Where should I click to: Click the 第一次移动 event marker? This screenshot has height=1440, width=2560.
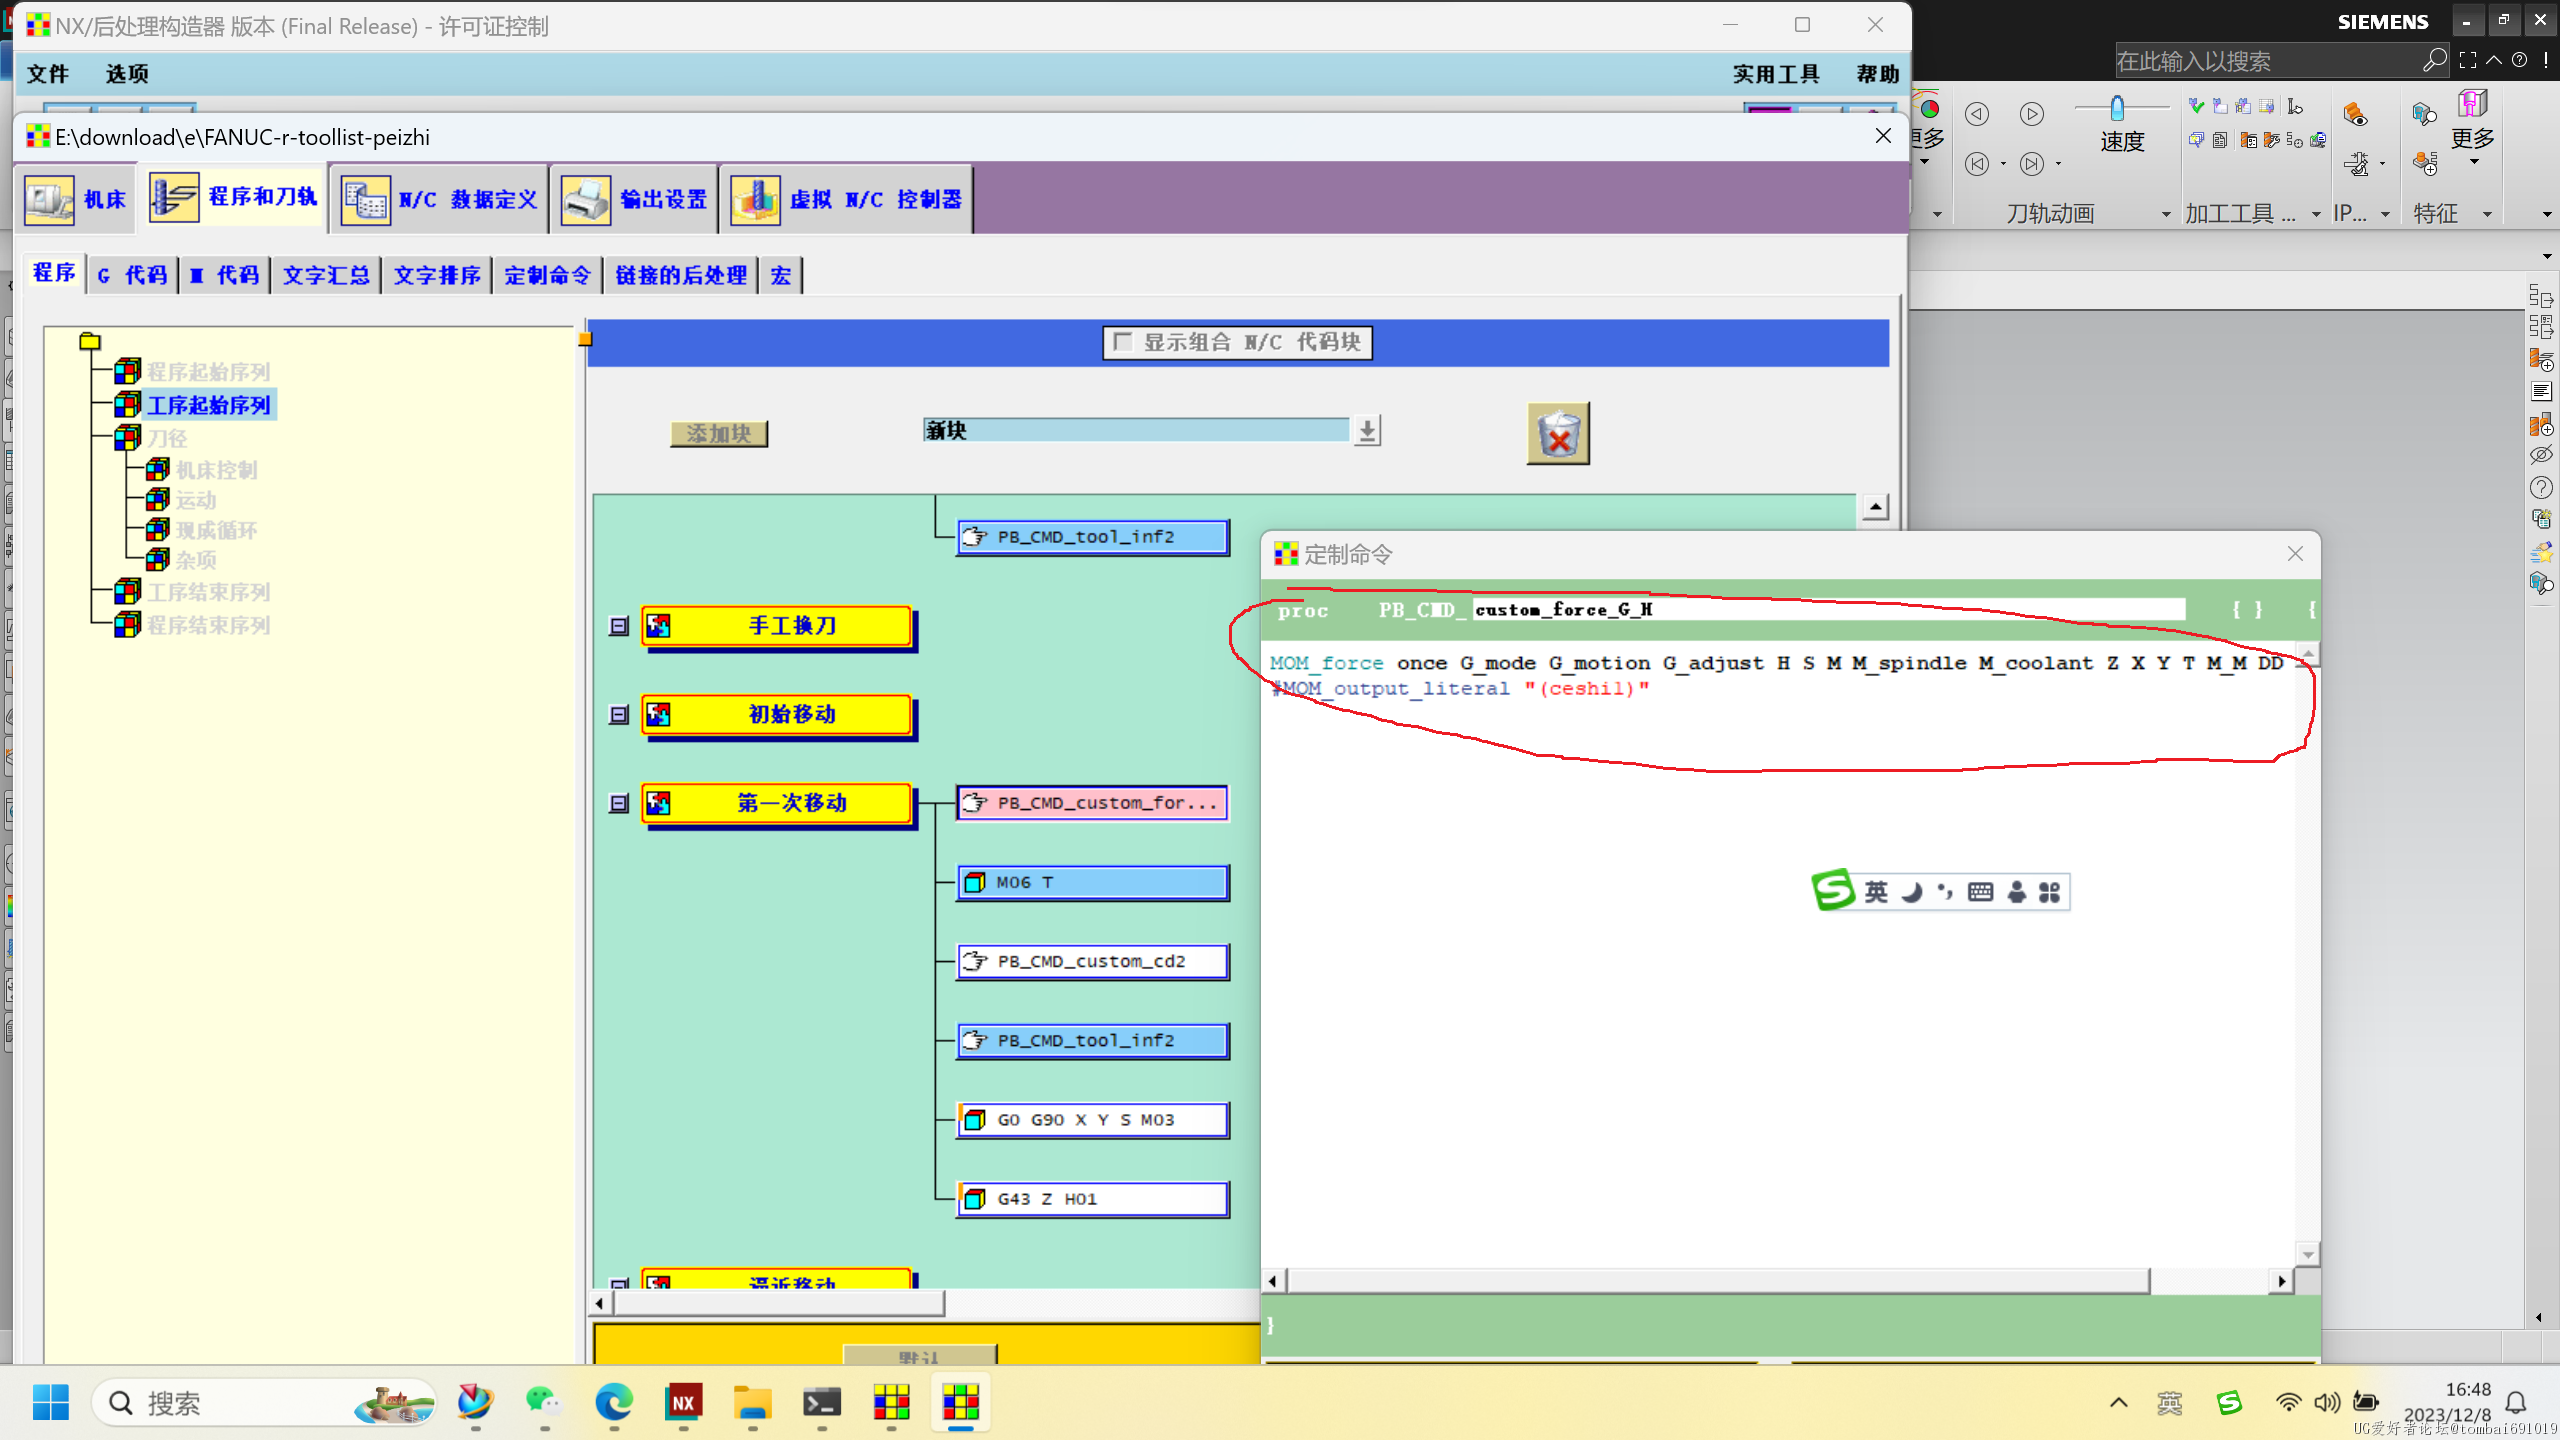pos(777,803)
